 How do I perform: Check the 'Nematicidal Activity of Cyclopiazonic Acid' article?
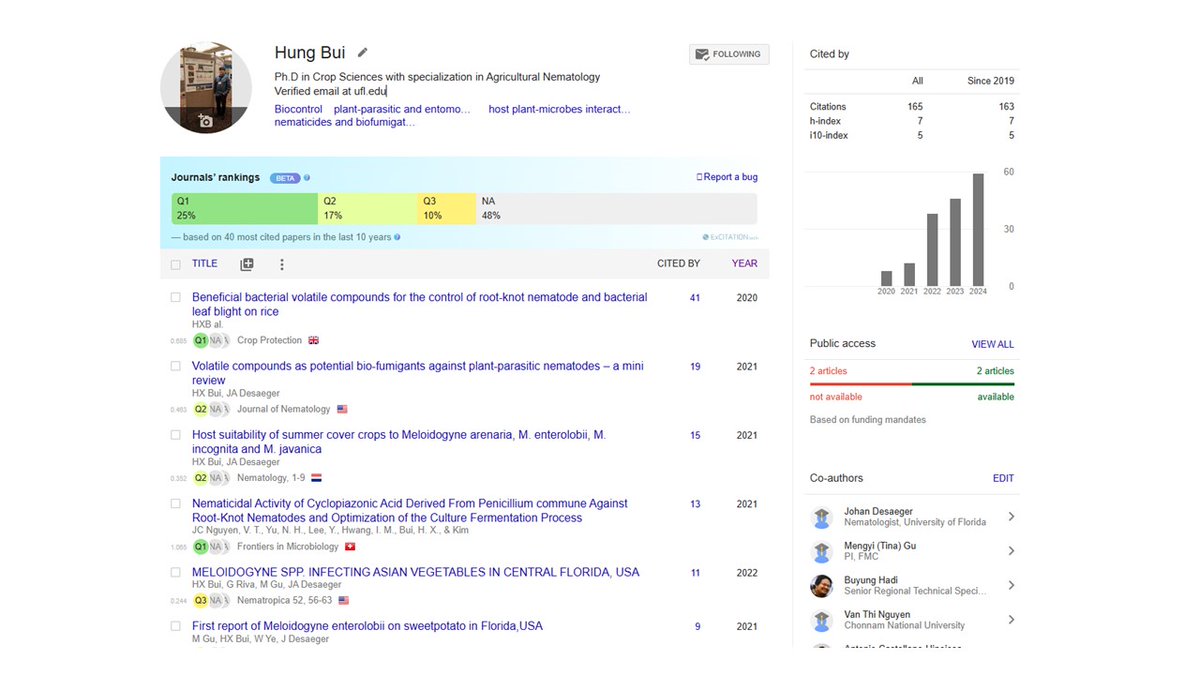coord(176,504)
